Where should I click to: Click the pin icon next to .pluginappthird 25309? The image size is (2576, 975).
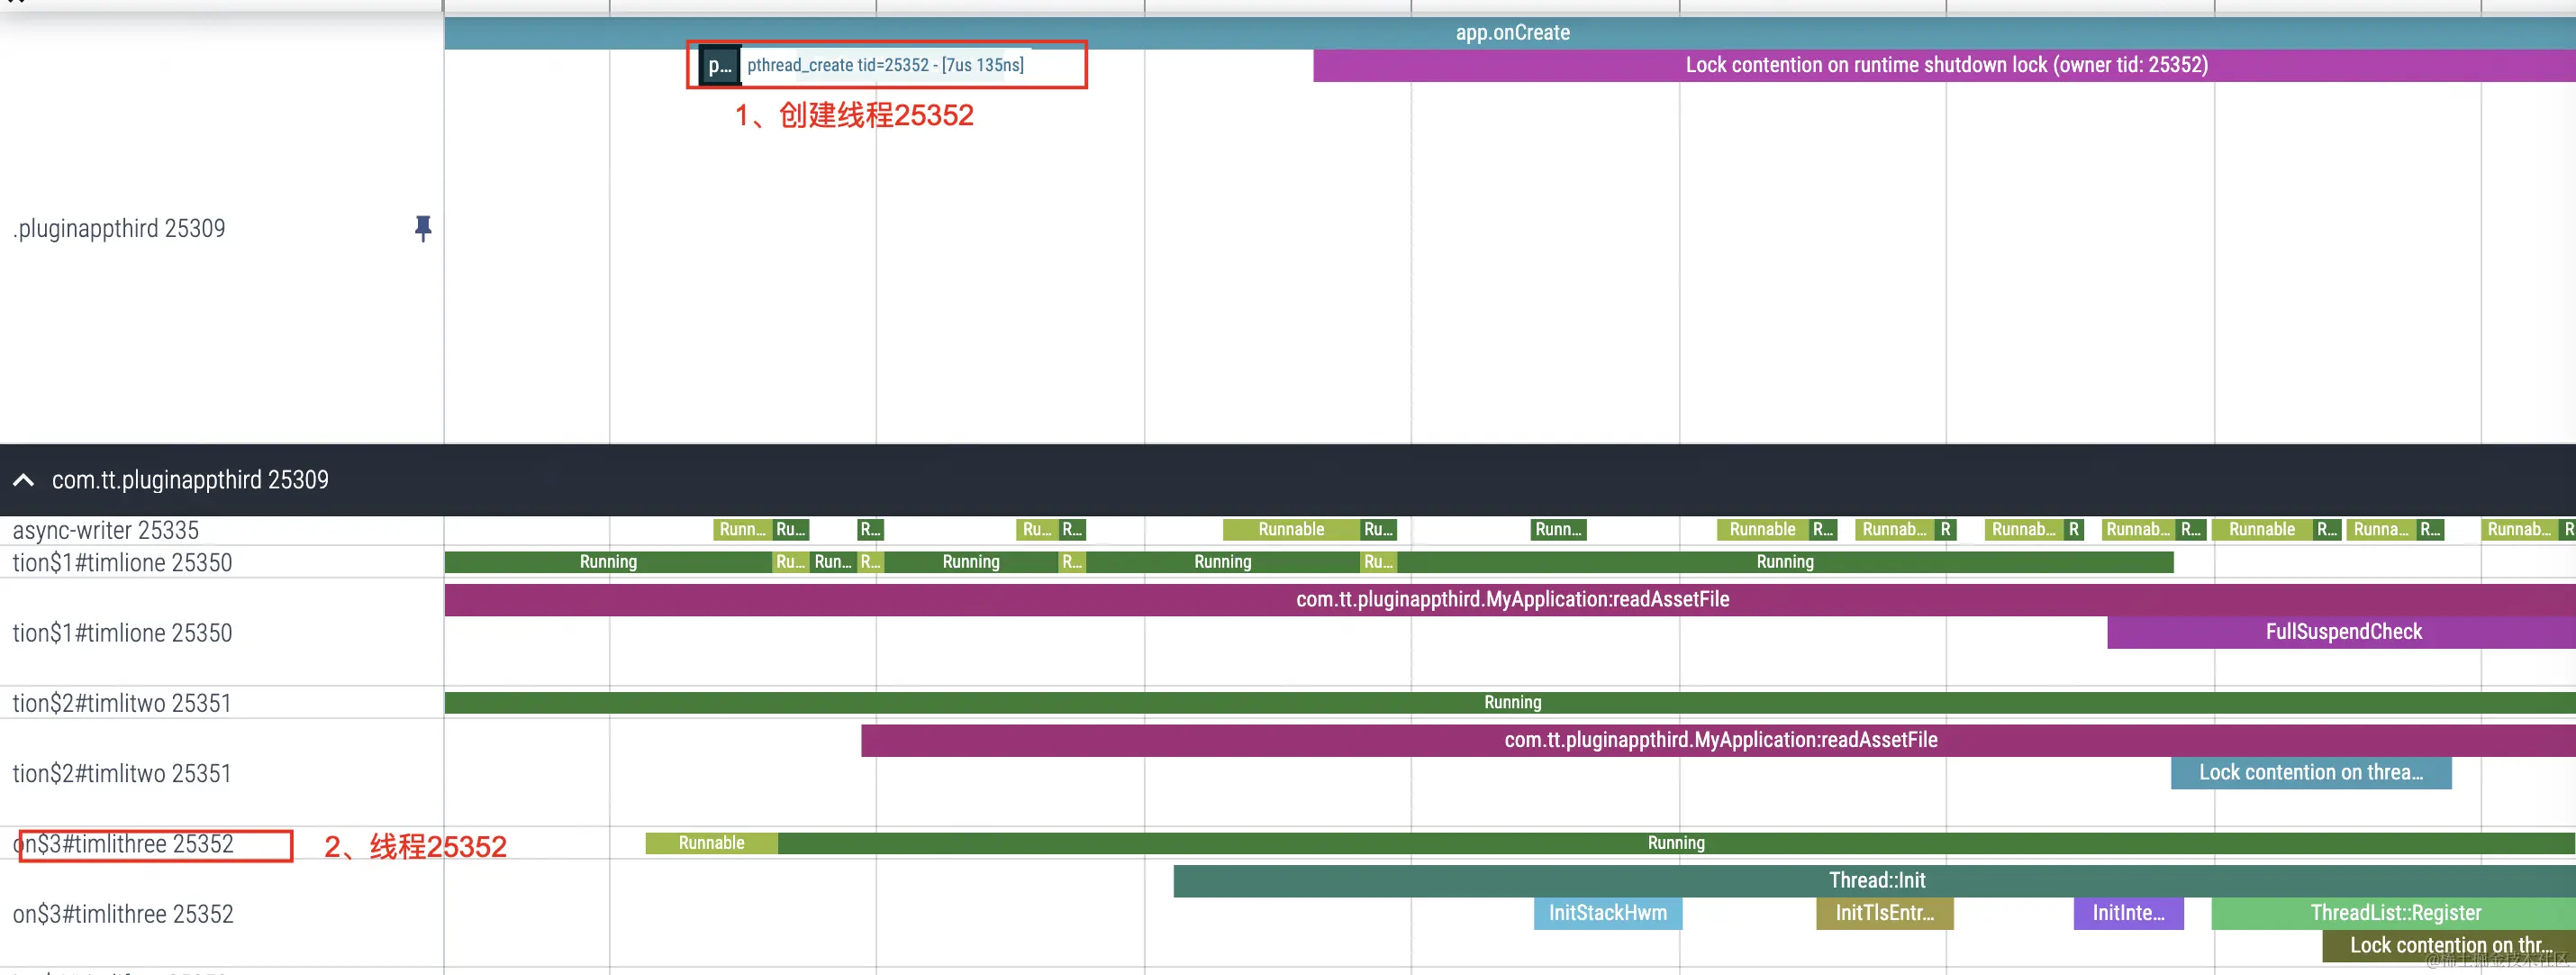pos(423,229)
